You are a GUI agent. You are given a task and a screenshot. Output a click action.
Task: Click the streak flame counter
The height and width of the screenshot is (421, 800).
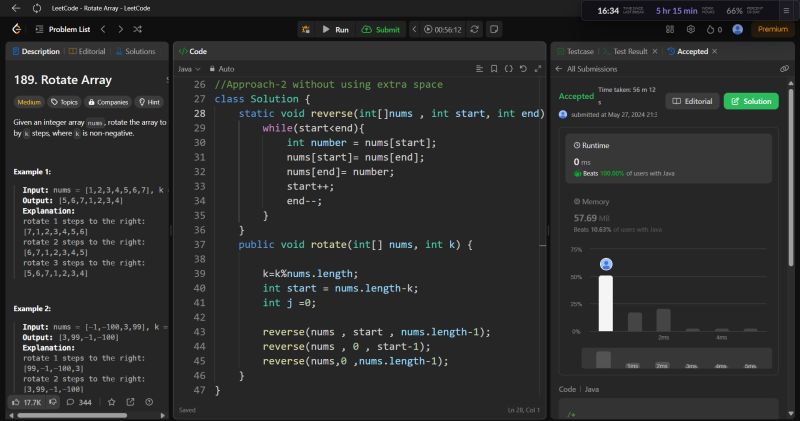pos(714,30)
